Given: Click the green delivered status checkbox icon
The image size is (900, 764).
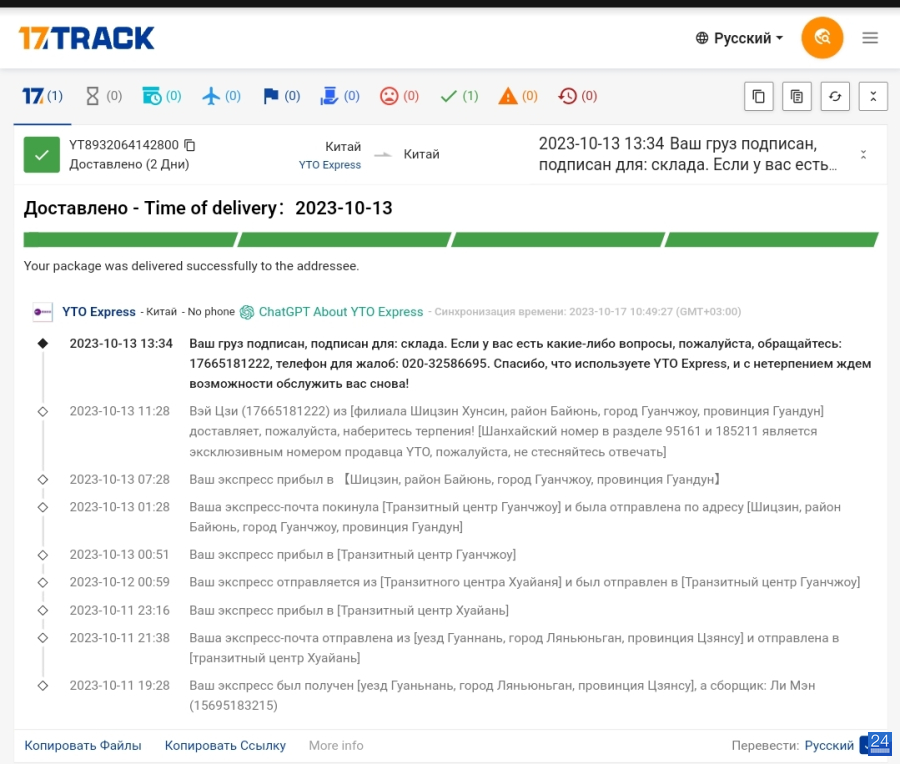Looking at the screenshot, I should coord(41,154).
